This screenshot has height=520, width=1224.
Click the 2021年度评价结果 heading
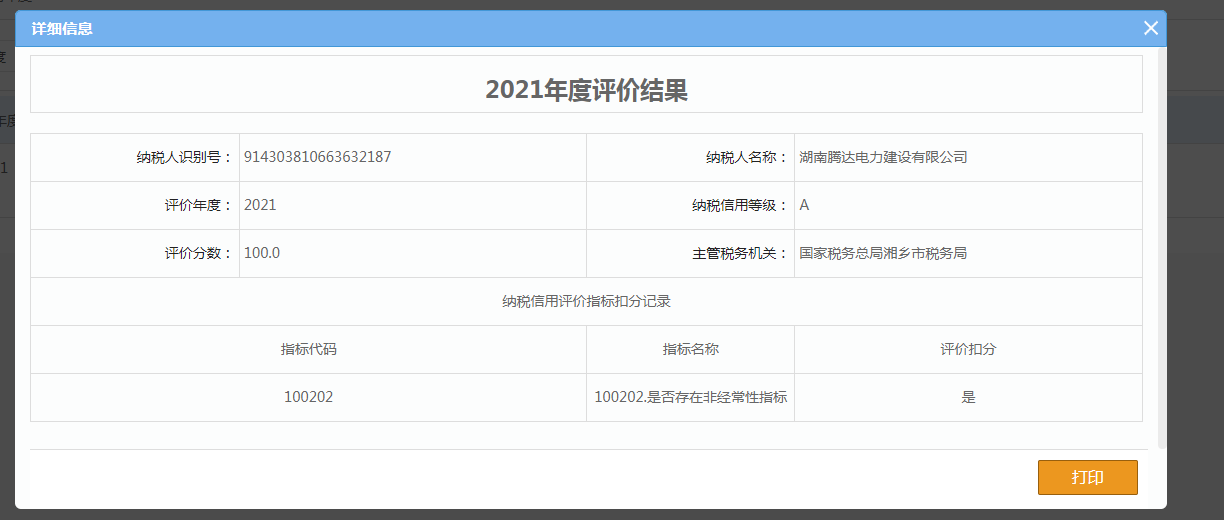pyautogui.click(x=586, y=90)
